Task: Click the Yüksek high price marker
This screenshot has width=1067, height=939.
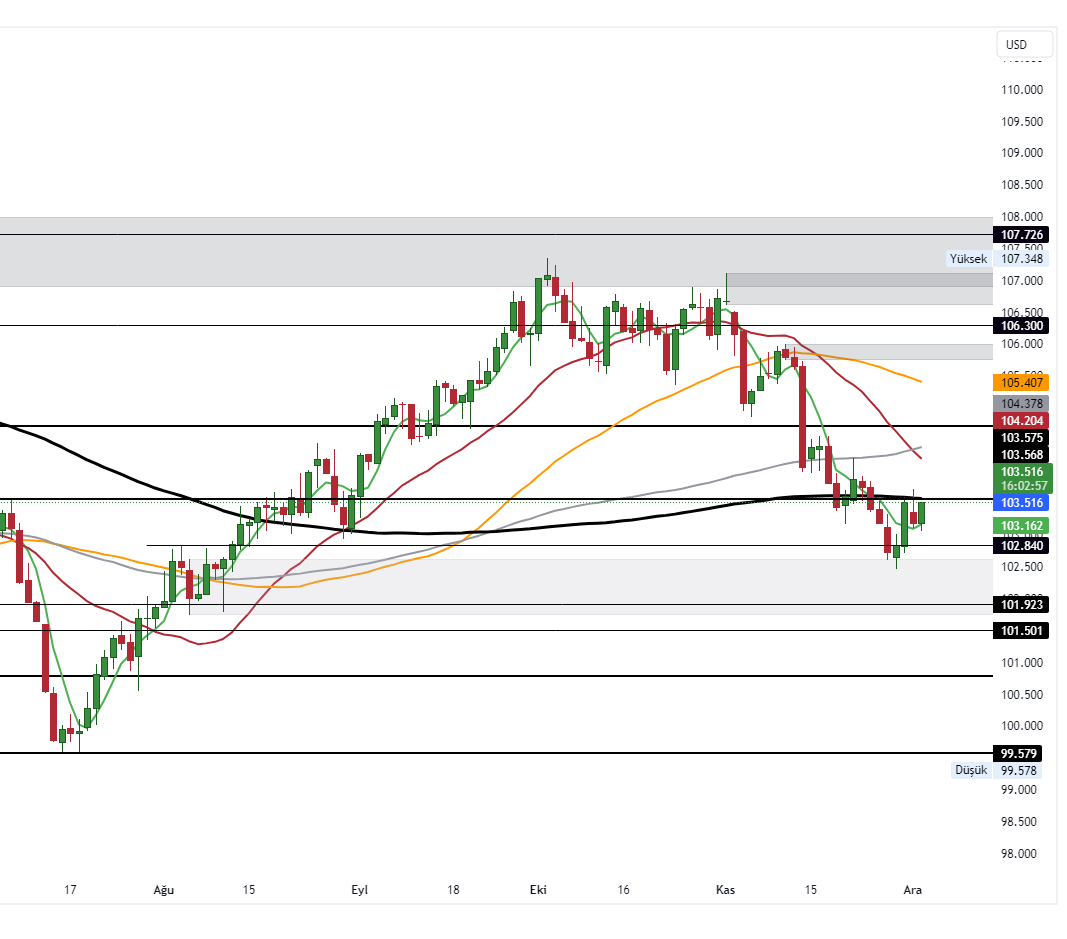Action: [968, 259]
